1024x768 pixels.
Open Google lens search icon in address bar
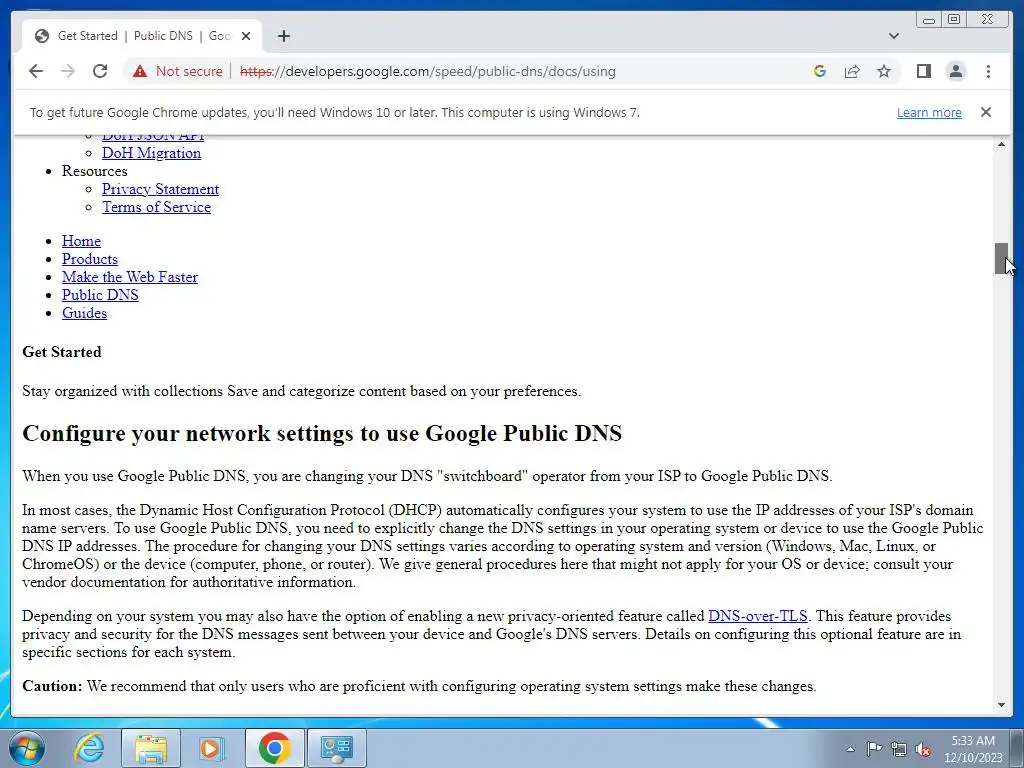[820, 71]
